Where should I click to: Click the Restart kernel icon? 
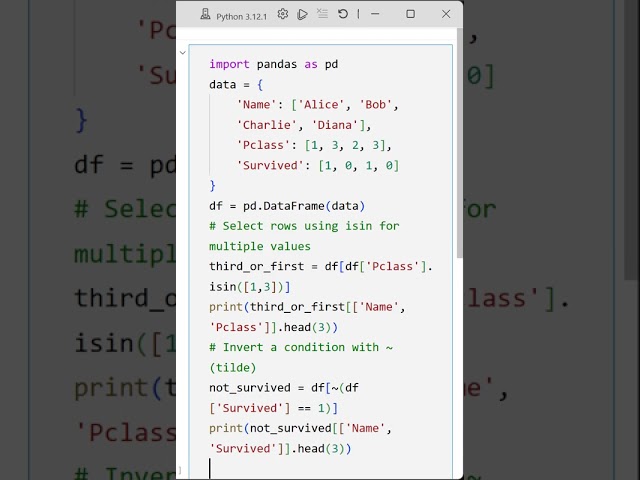coord(343,14)
